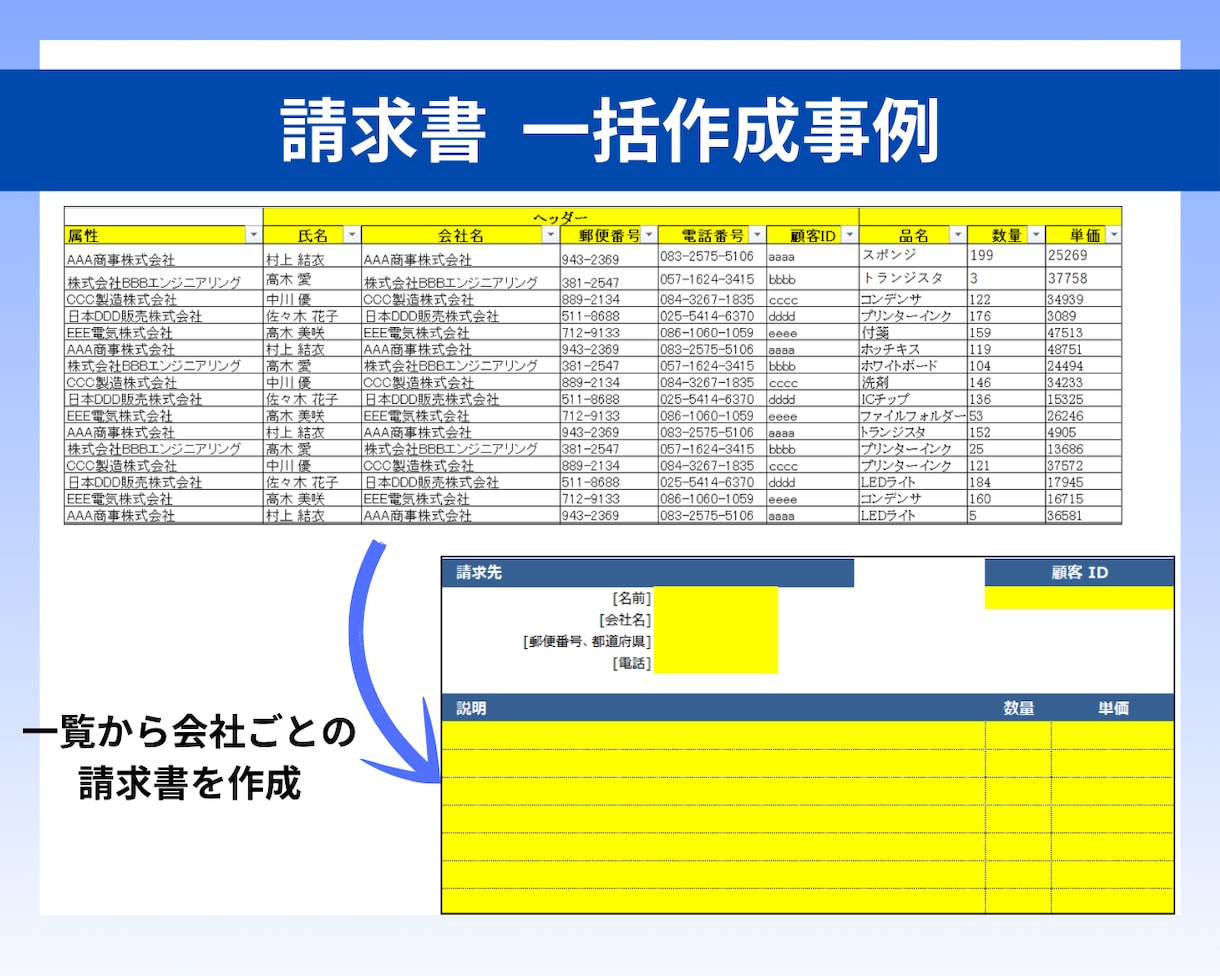Screen dimensions: 1220x976
Task: Select the プリンターインク cell with quantity 176
Action: tap(912, 316)
